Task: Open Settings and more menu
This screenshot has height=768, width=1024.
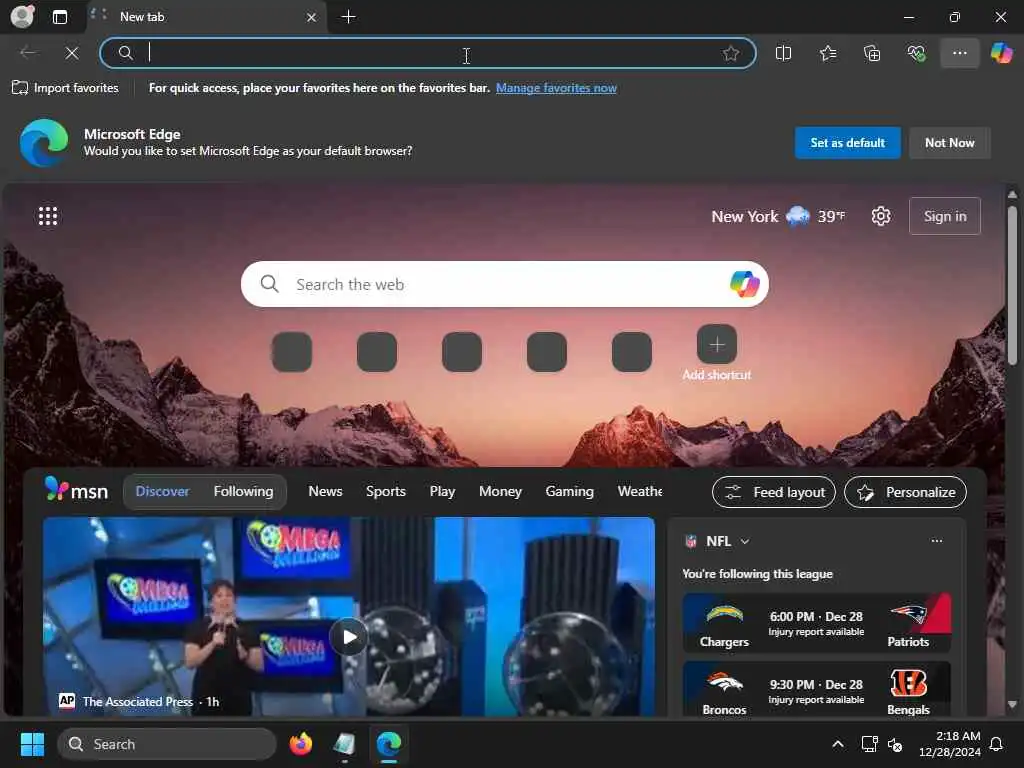Action: (959, 53)
